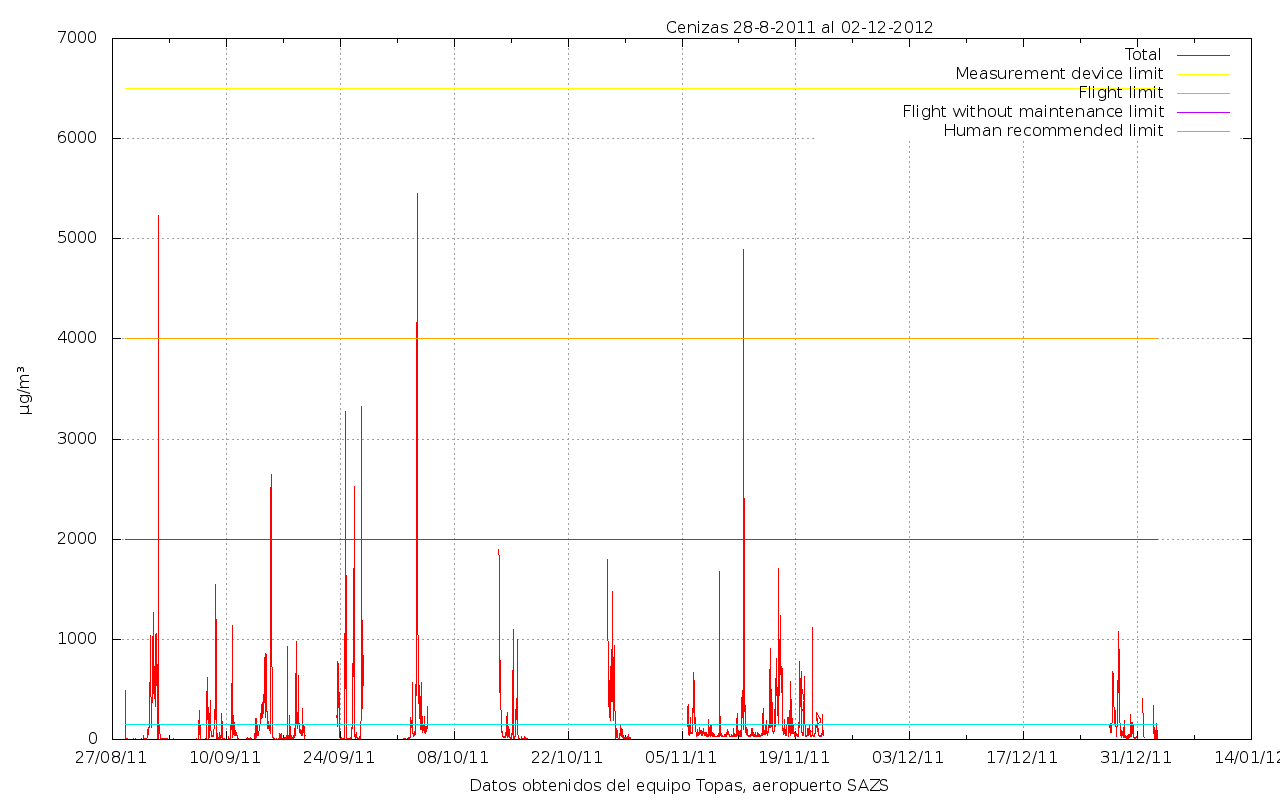This screenshot has height=800, width=1280.
Task: Click the orange horizontal limit line at 4000
Action: (641, 338)
